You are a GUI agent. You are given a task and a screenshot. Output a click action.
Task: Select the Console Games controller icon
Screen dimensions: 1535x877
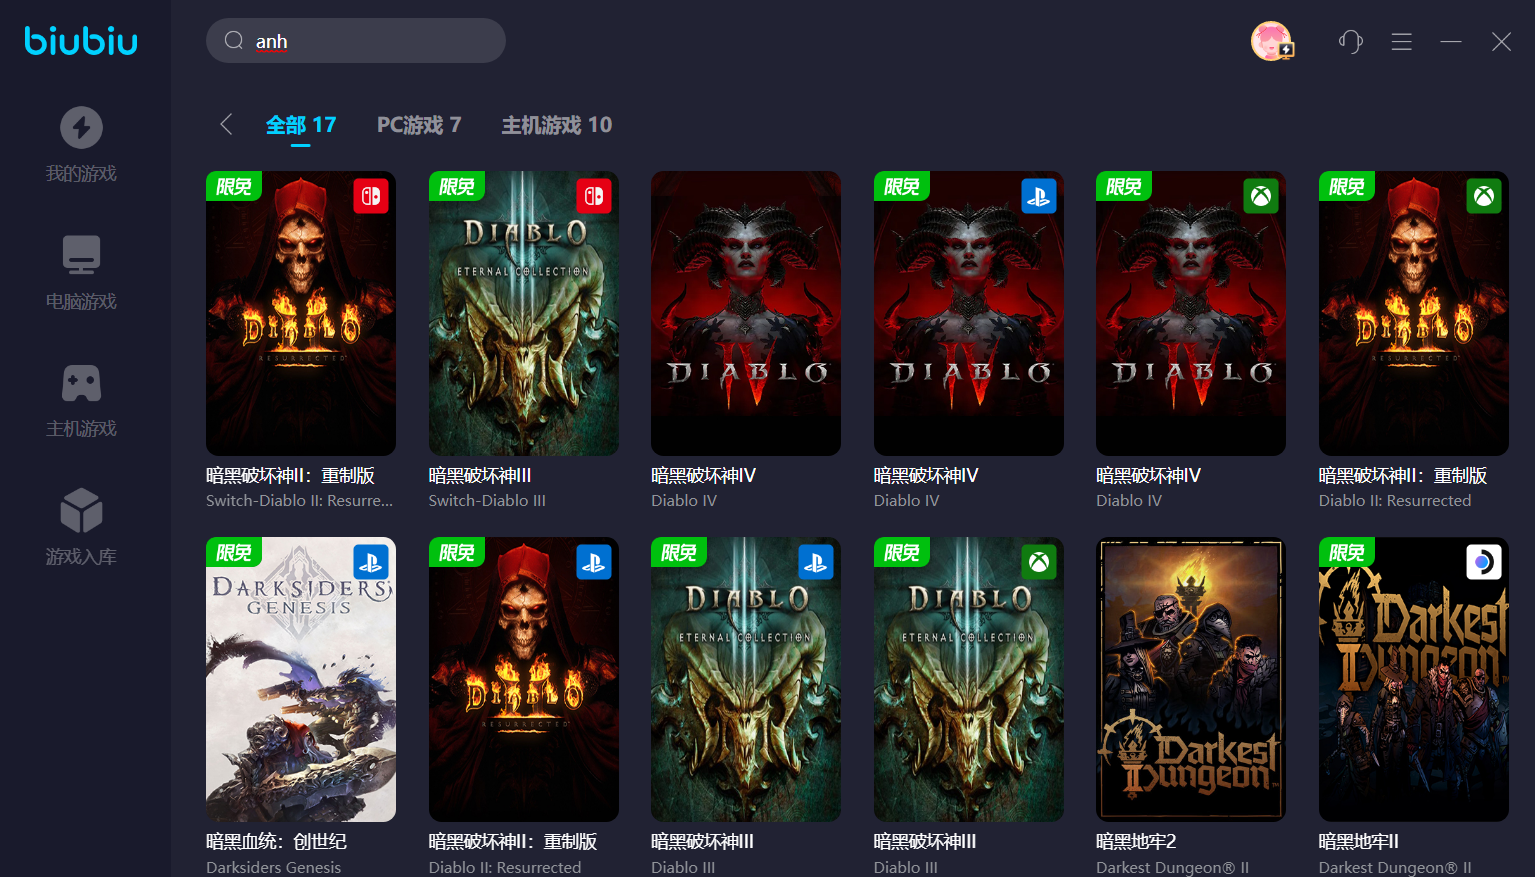tap(81, 383)
